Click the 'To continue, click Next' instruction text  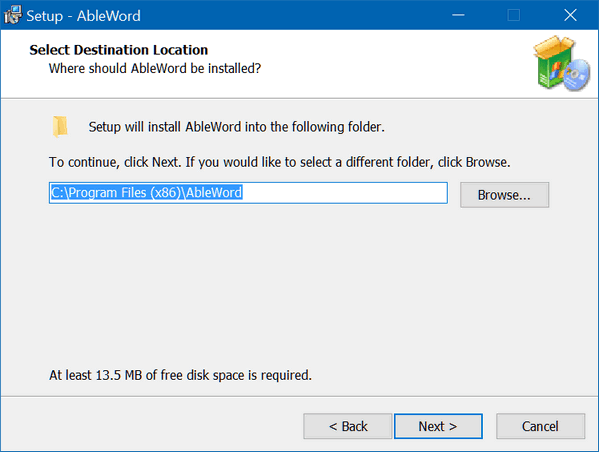coord(280,162)
